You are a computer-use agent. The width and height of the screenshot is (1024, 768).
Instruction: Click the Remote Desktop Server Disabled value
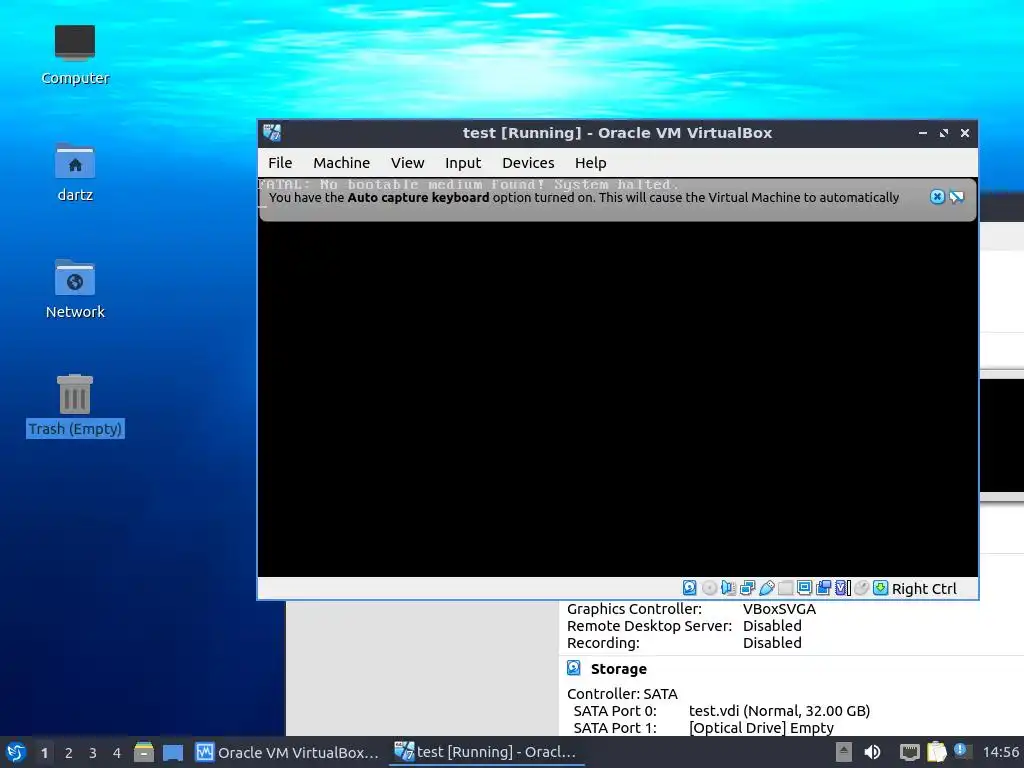point(772,626)
